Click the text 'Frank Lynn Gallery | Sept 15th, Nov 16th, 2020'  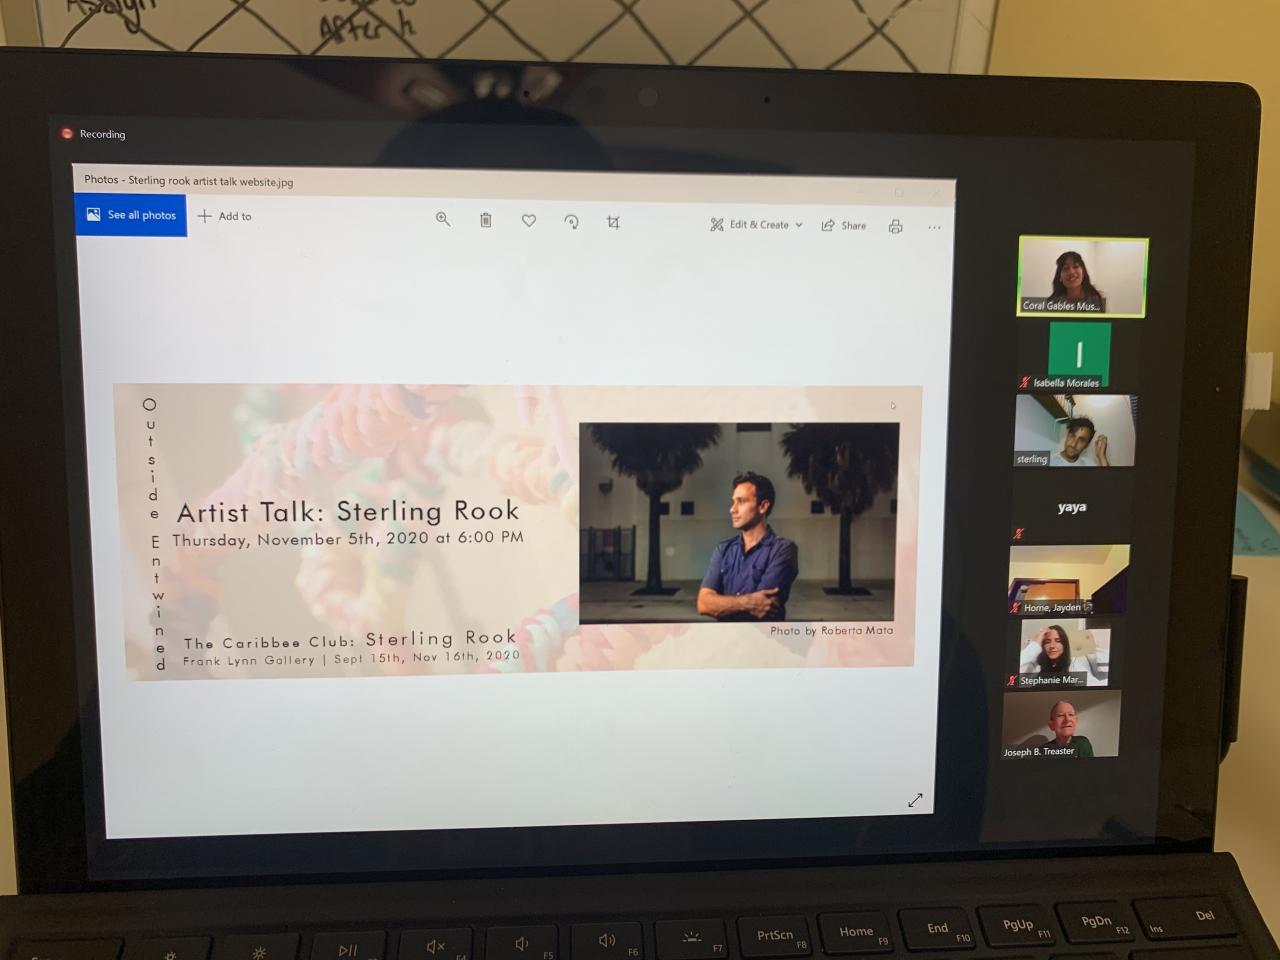pyautogui.click(x=351, y=658)
